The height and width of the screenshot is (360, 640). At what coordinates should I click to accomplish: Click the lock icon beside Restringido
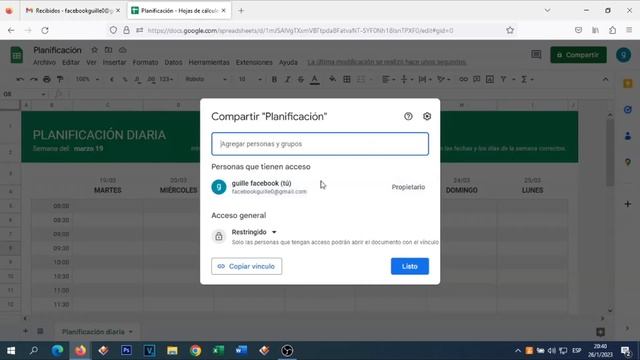[219, 236]
